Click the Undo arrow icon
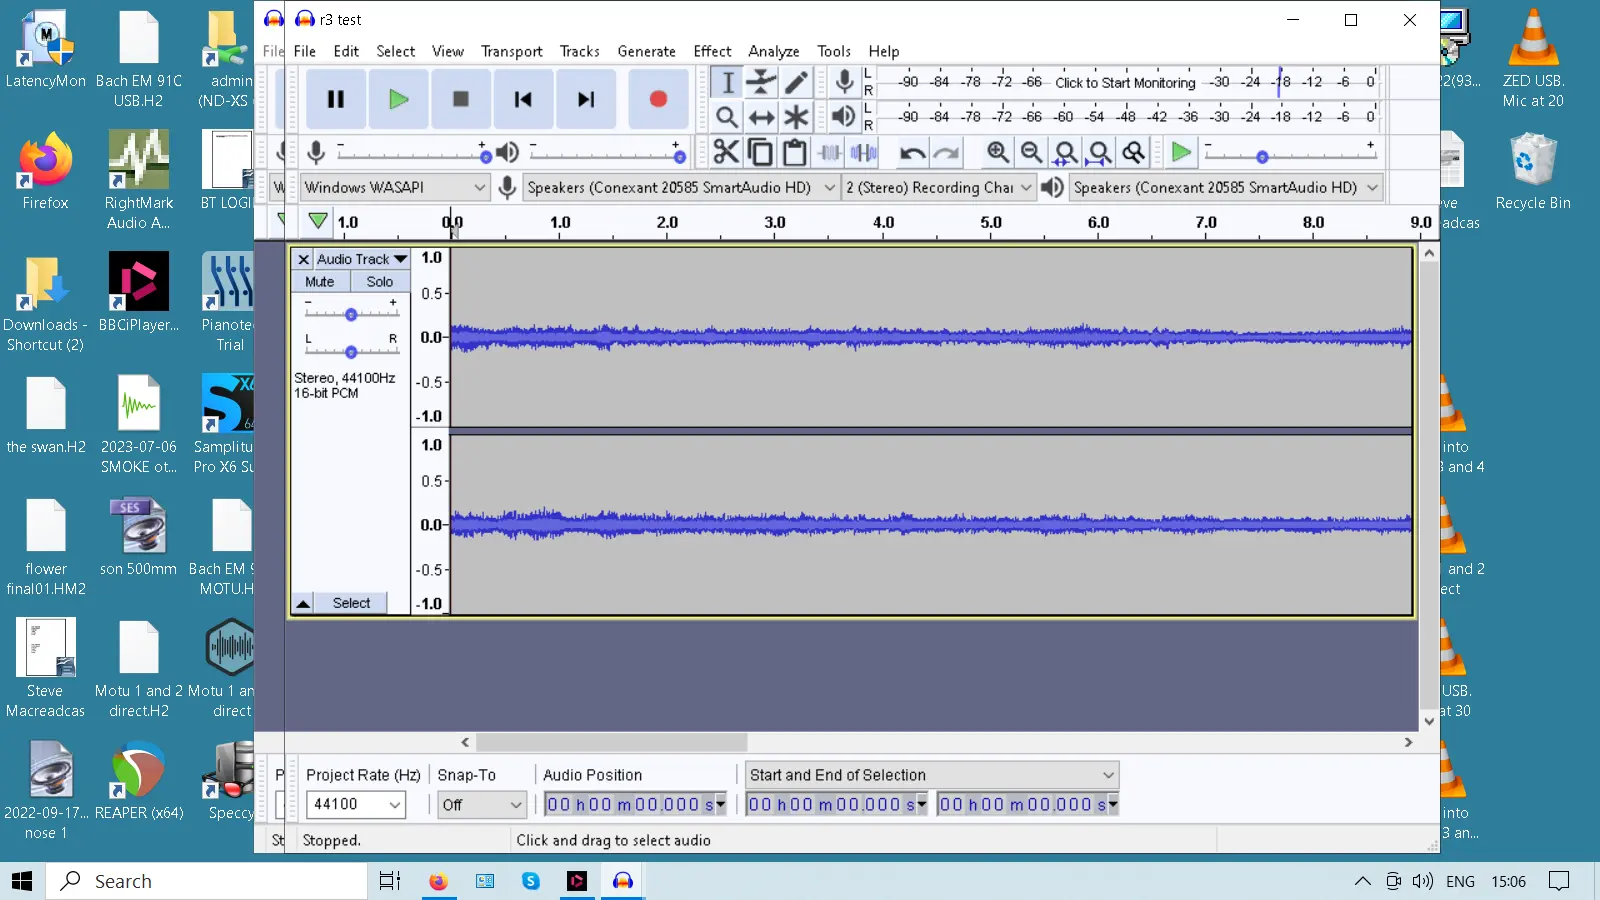 911,152
